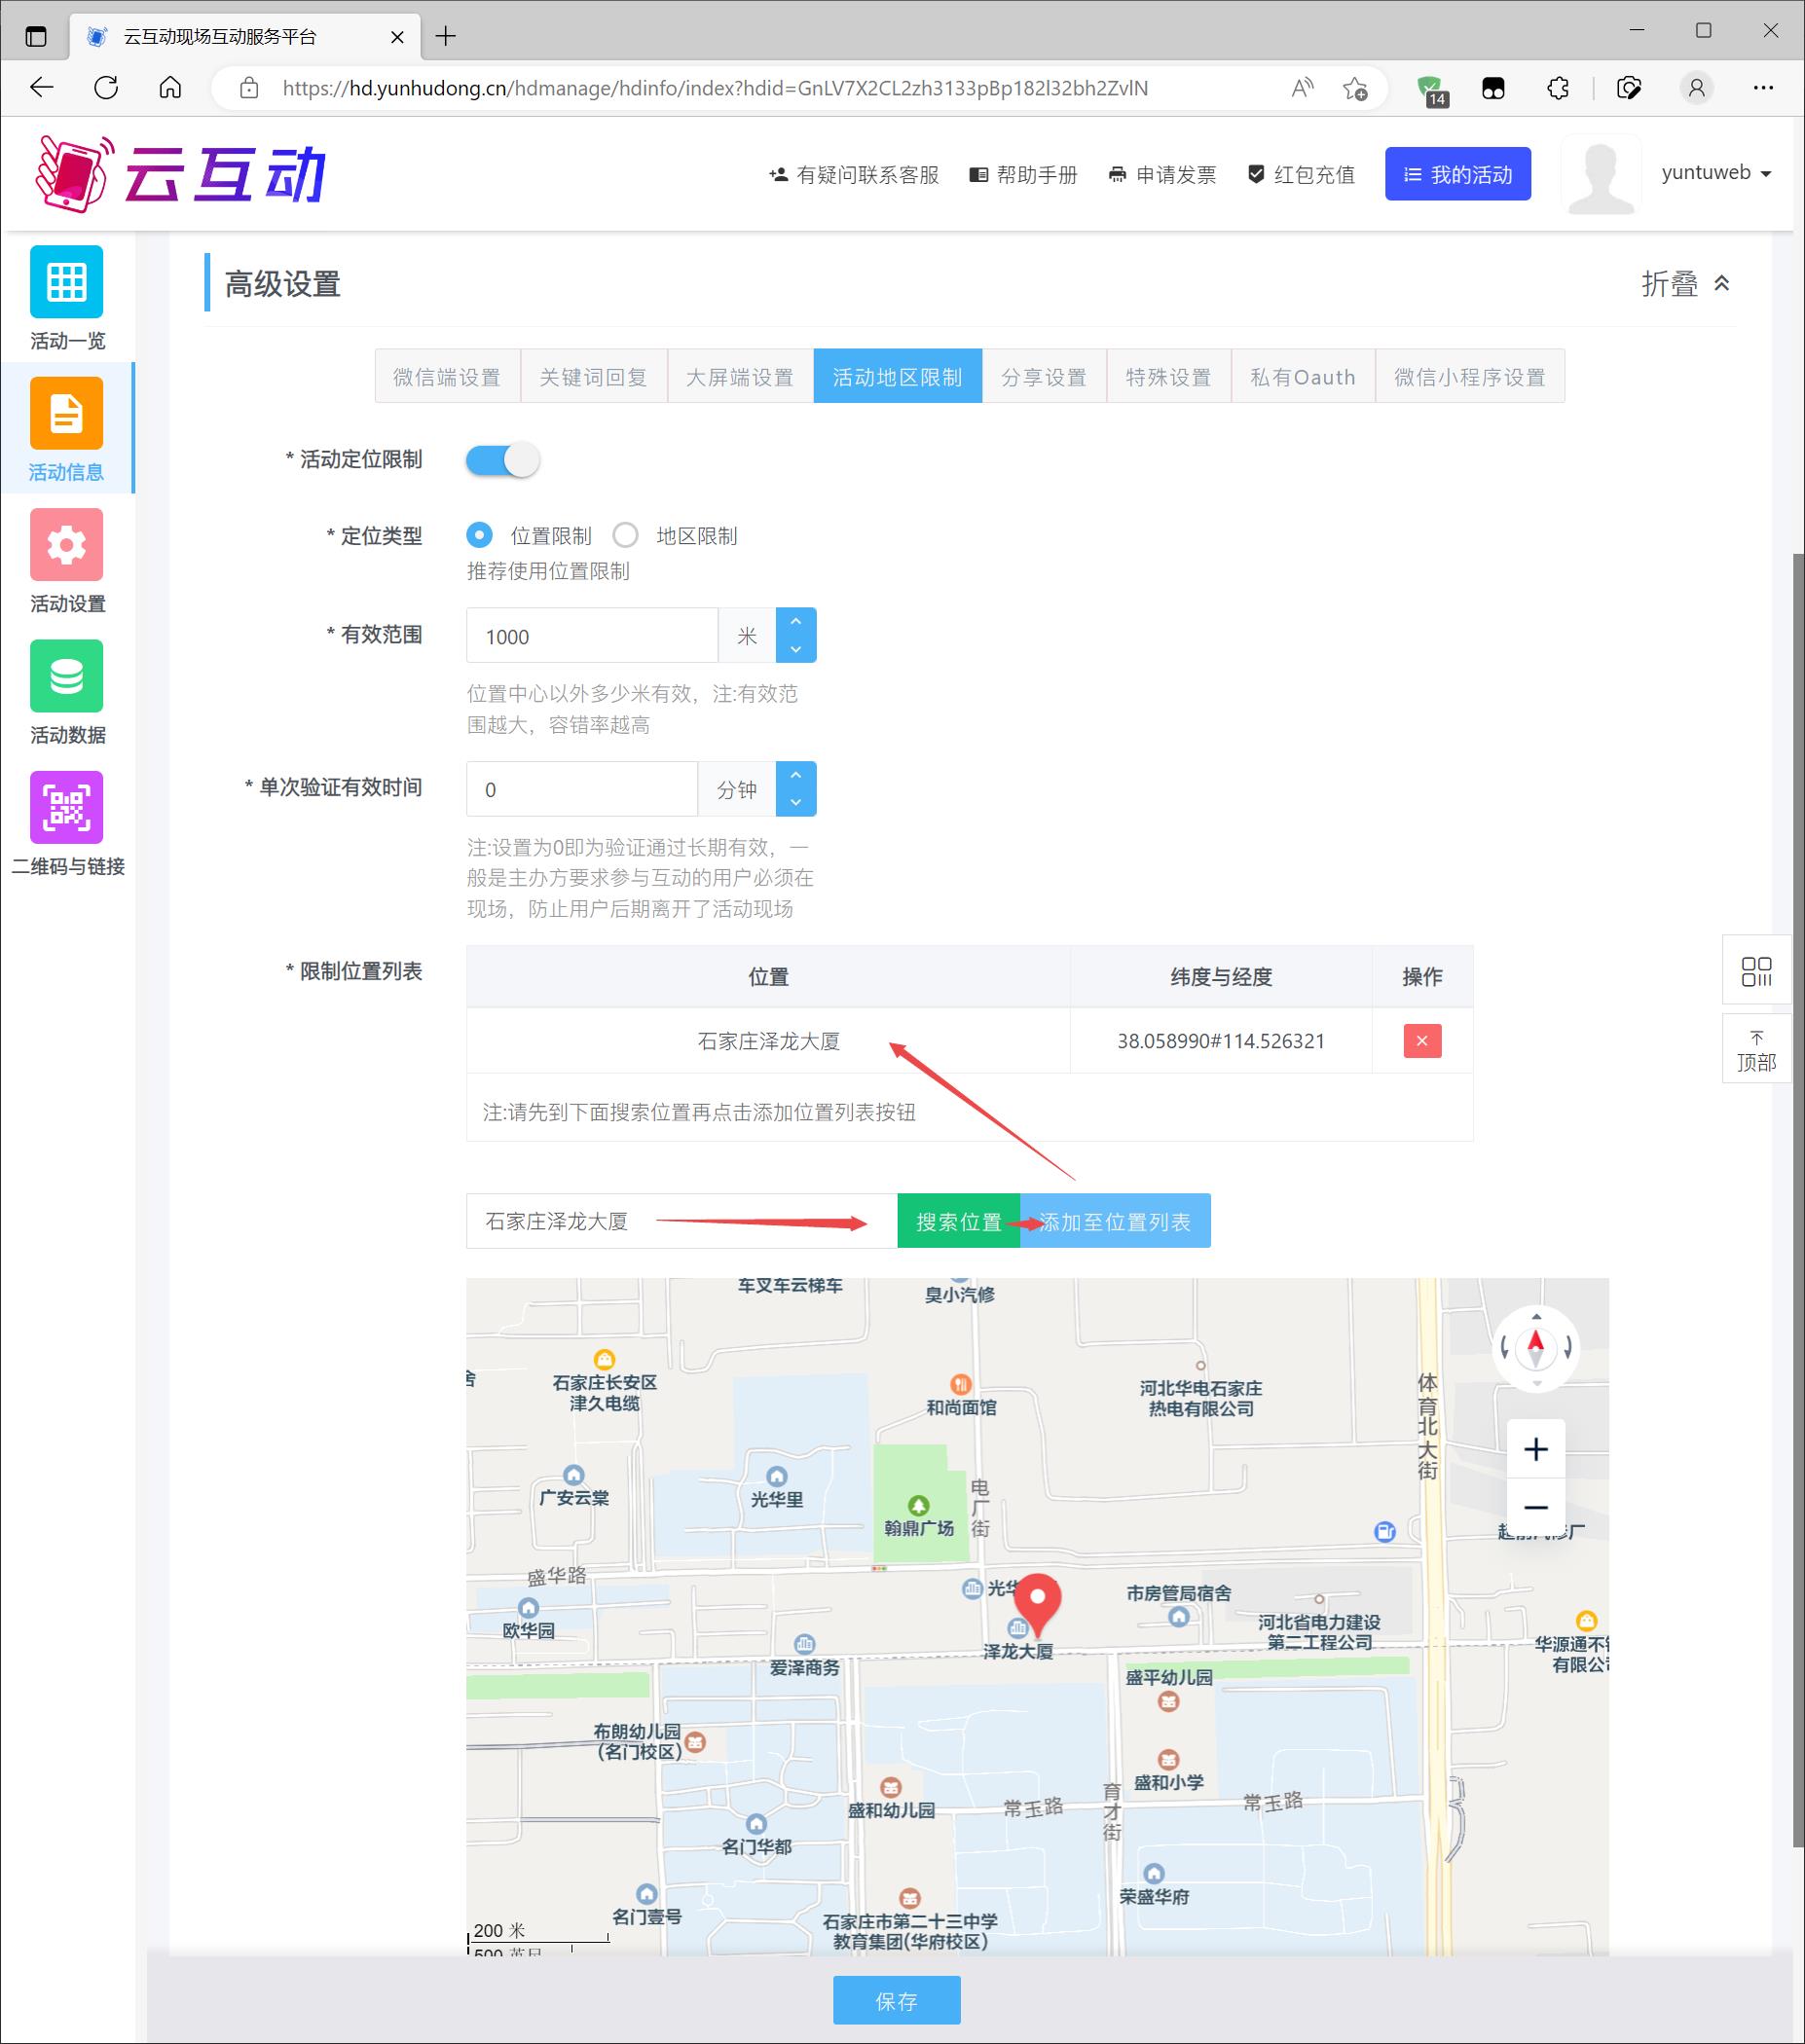Zoom in the map with plus button
The image size is (1805, 2044).
pyautogui.click(x=1535, y=1449)
